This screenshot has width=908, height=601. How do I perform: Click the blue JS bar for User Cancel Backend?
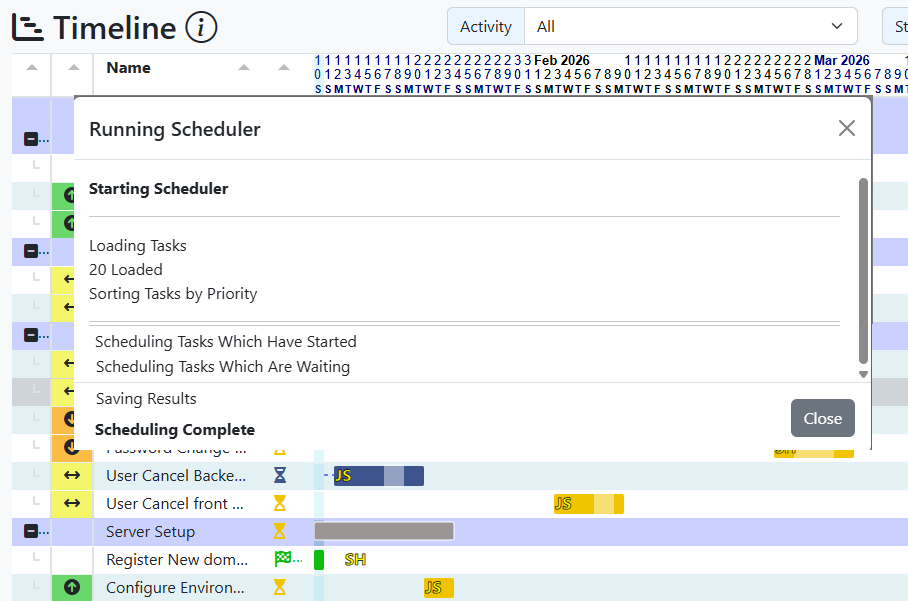coord(378,476)
